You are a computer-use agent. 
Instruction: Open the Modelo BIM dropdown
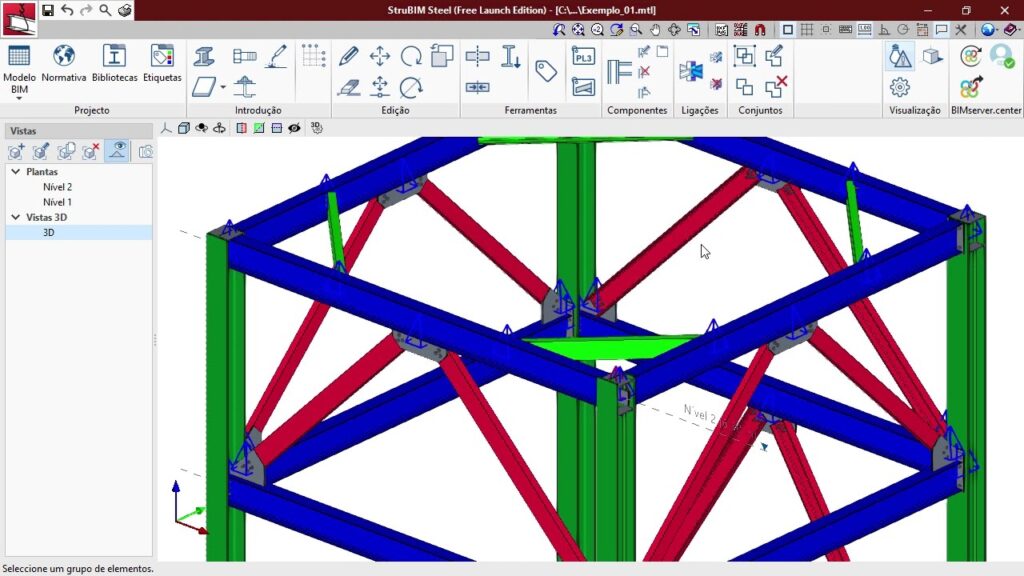pyautogui.click(x=19, y=90)
